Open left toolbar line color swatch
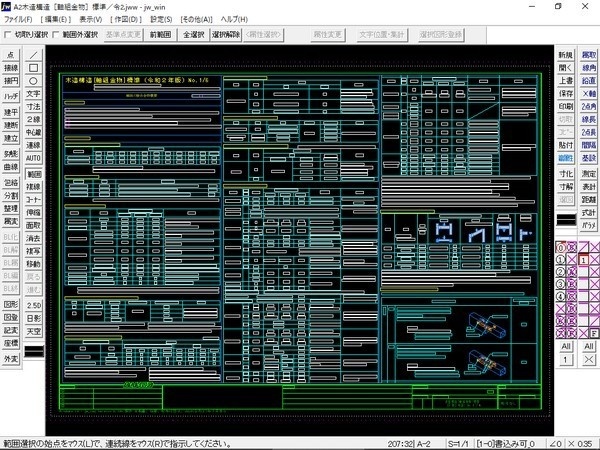600x450 pixels. click(34, 351)
